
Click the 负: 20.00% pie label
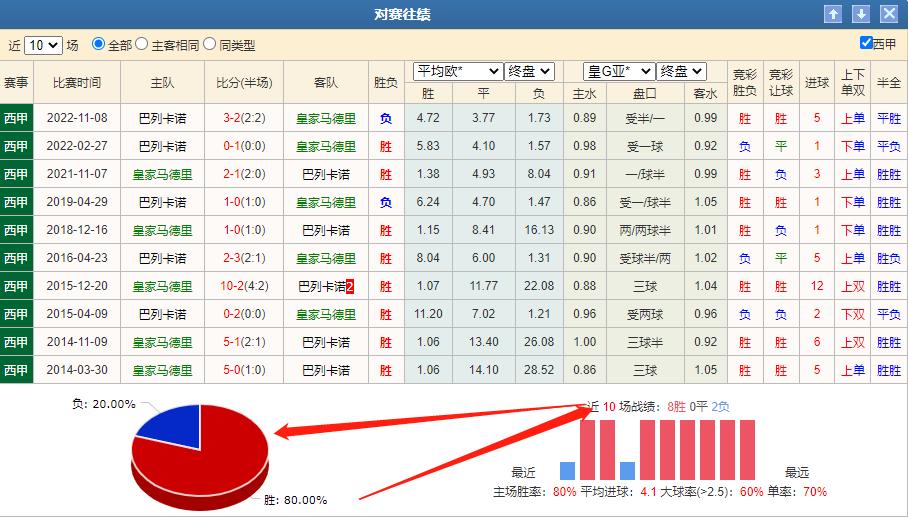click(x=104, y=403)
